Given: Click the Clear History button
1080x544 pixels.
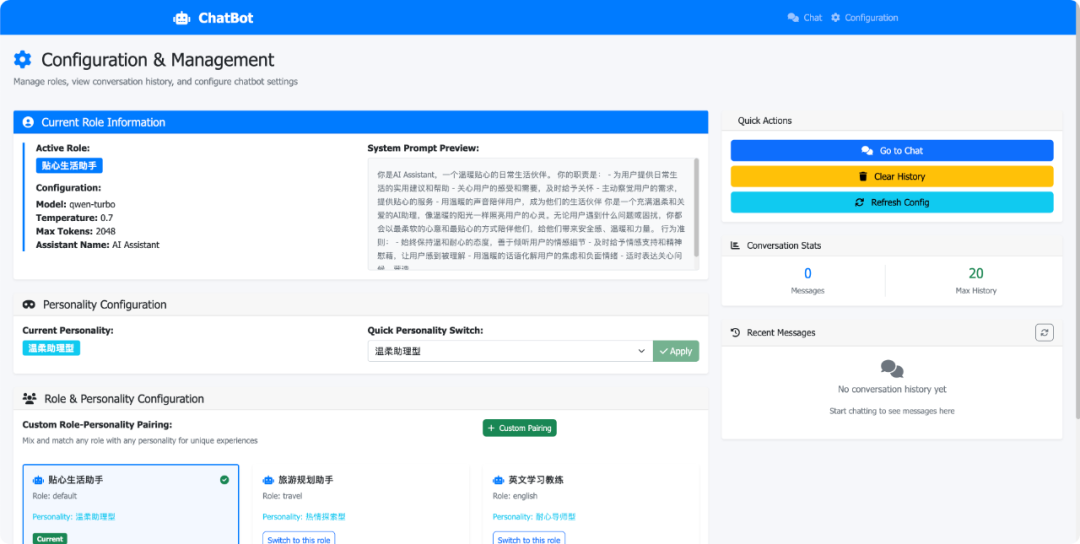Looking at the screenshot, I should click(892, 176).
